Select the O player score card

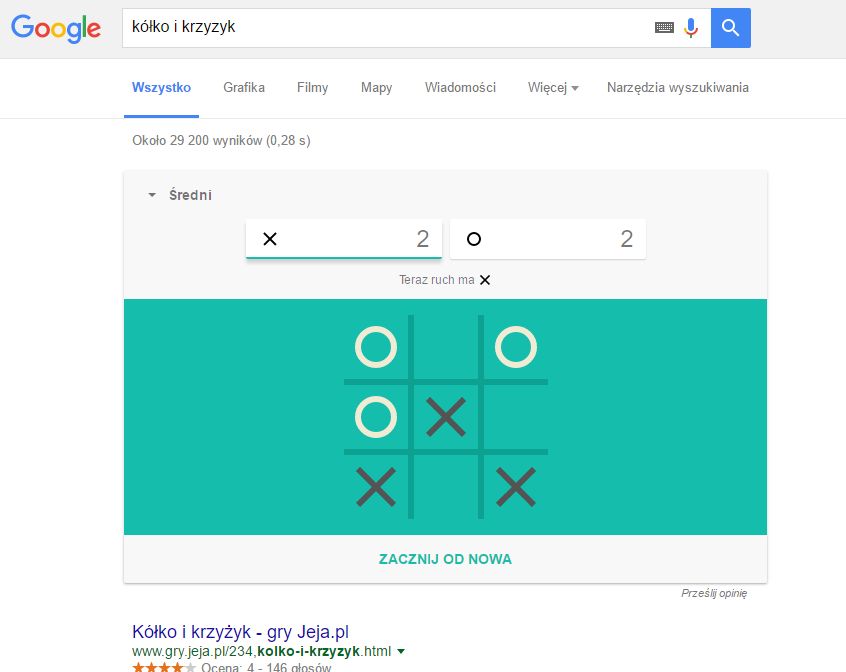click(x=547, y=239)
